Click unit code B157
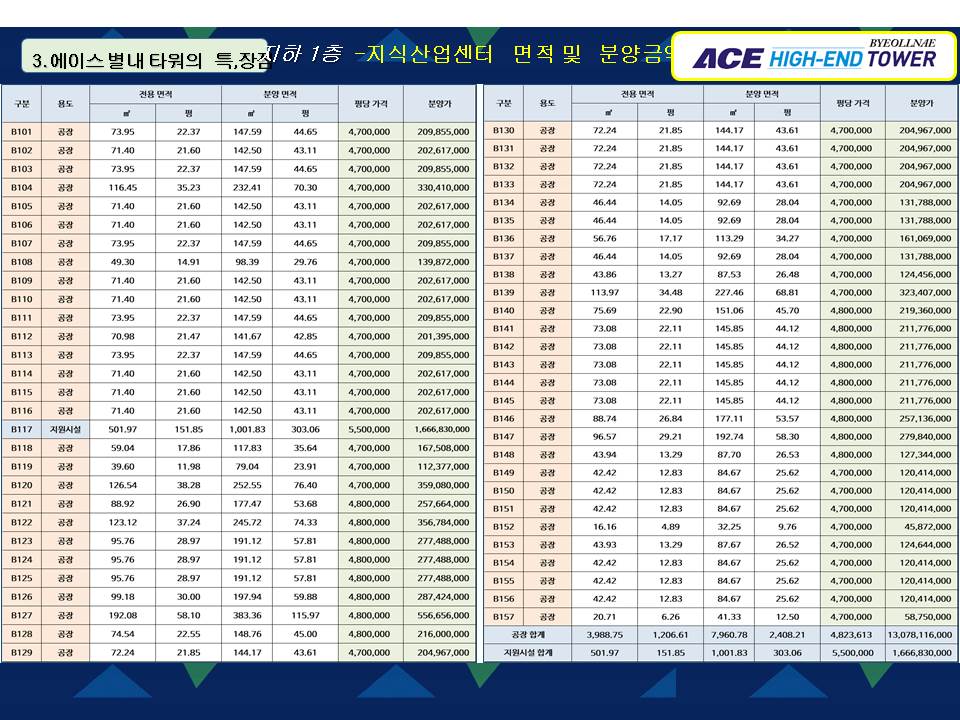Image resolution: width=960 pixels, height=720 pixels. coord(503,617)
